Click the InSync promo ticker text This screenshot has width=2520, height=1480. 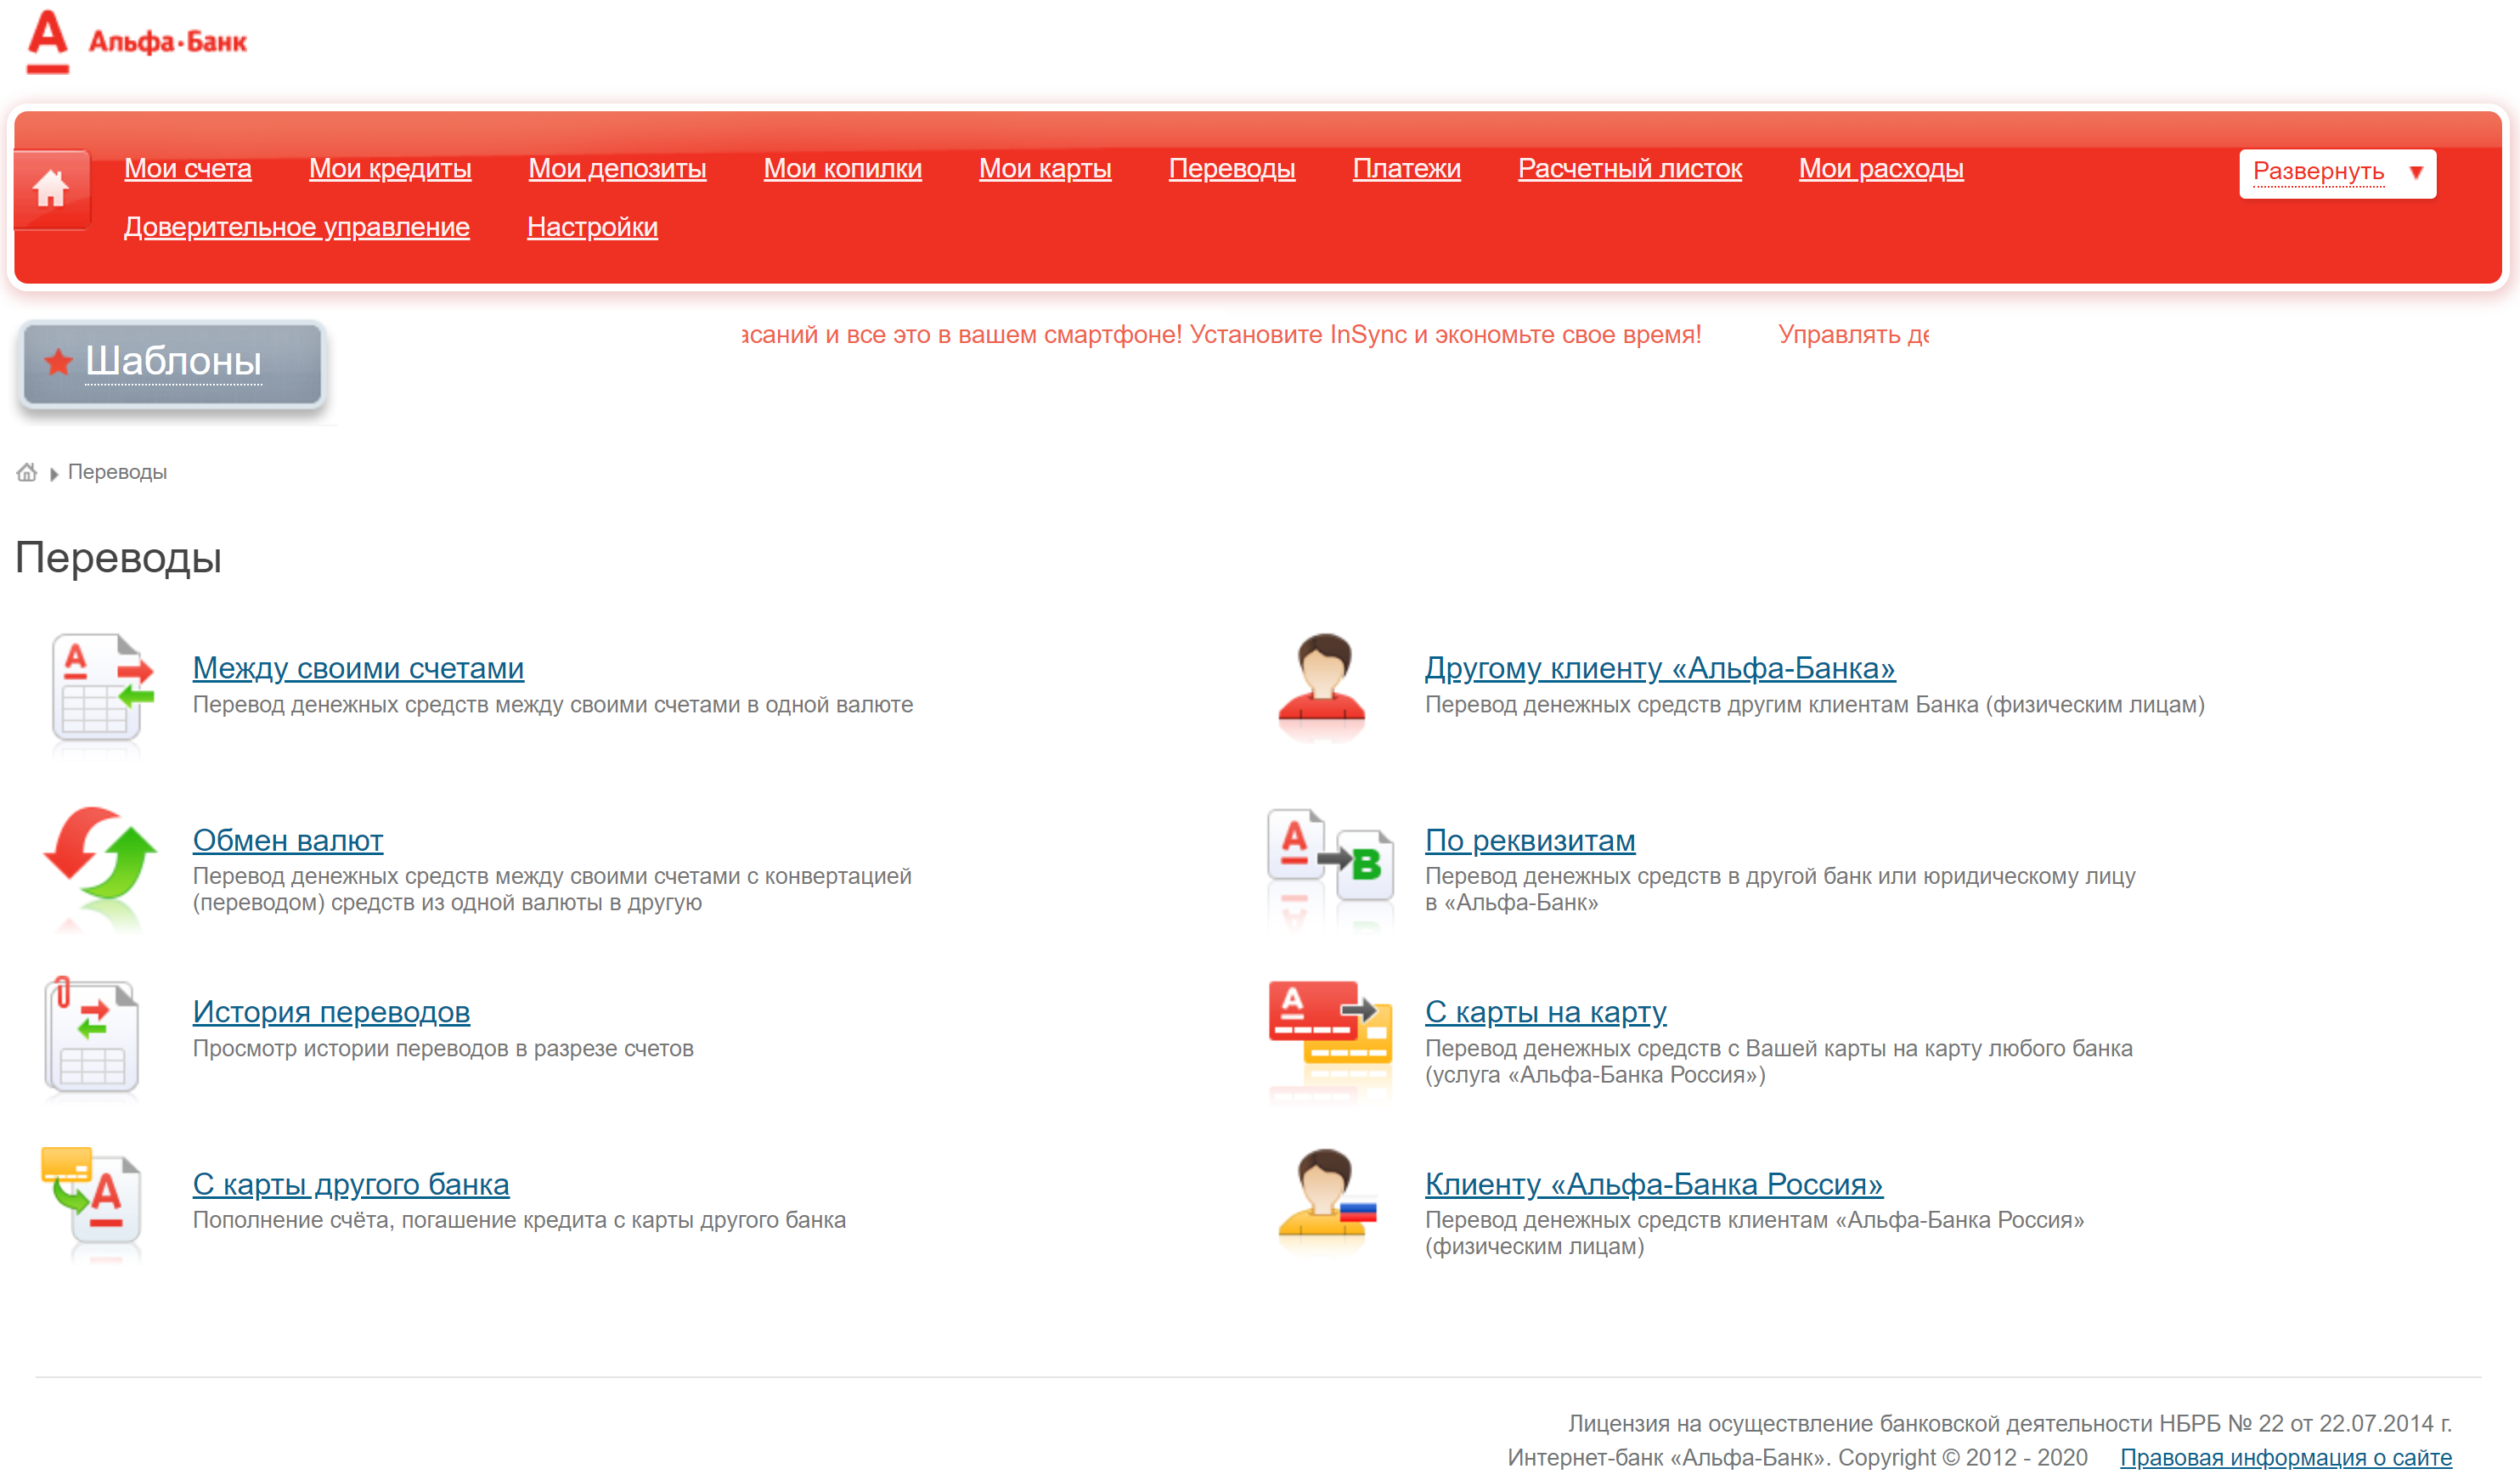coord(1221,335)
